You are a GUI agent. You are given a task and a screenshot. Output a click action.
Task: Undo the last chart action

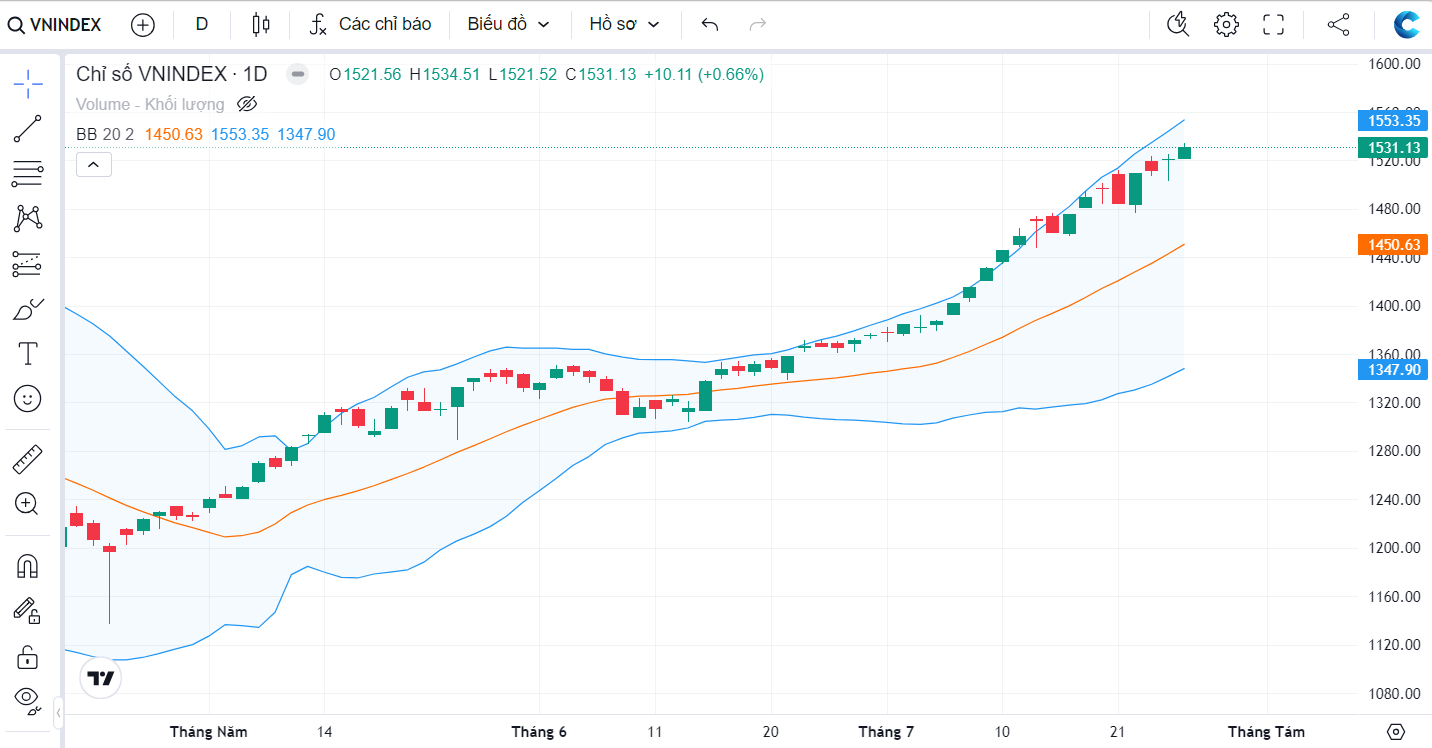[710, 24]
